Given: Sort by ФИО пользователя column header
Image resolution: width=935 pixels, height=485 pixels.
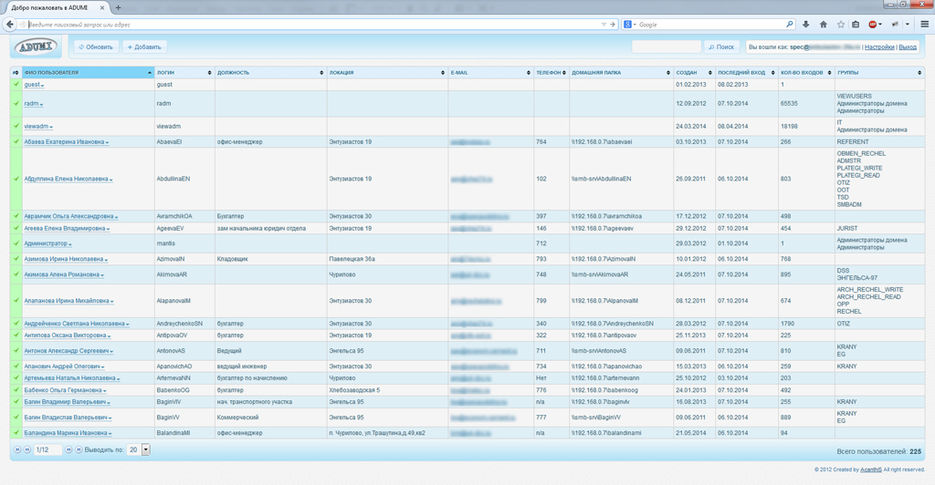Looking at the screenshot, I should (88, 73).
